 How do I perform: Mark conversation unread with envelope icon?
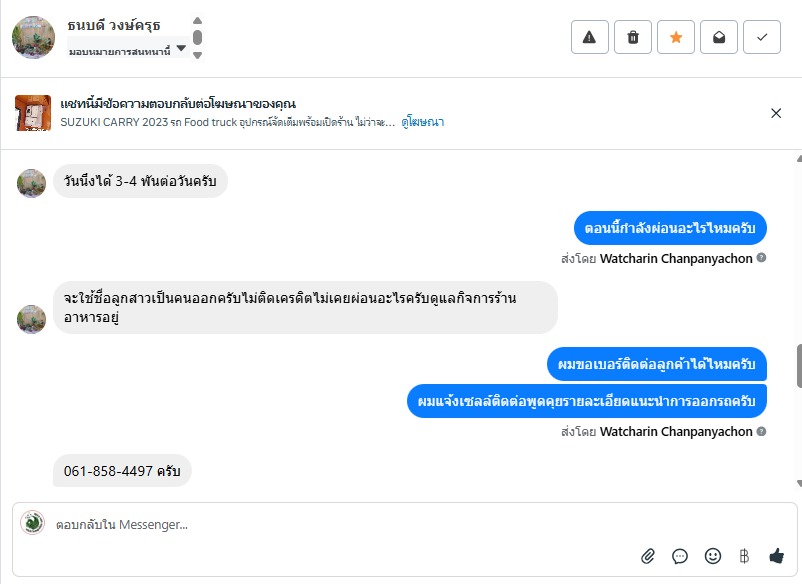[x=719, y=37]
